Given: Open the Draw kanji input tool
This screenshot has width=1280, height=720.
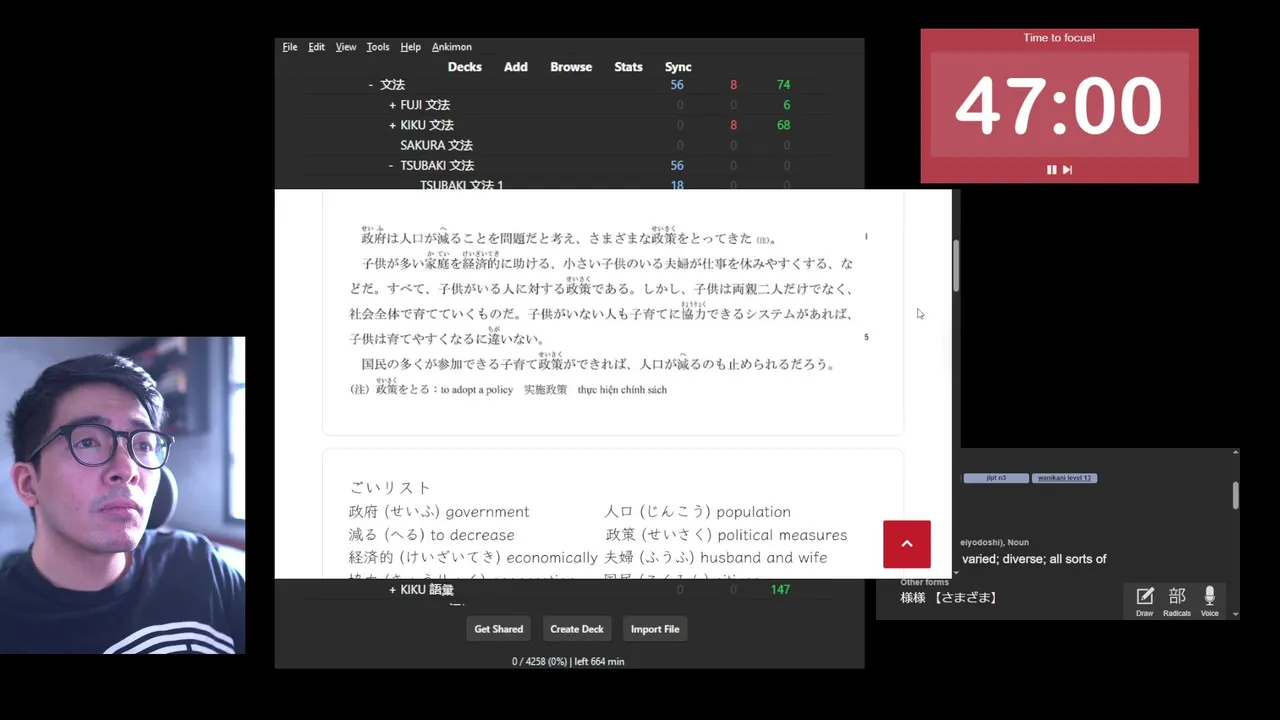Looking at the screenshot, I should (1145, 601).
